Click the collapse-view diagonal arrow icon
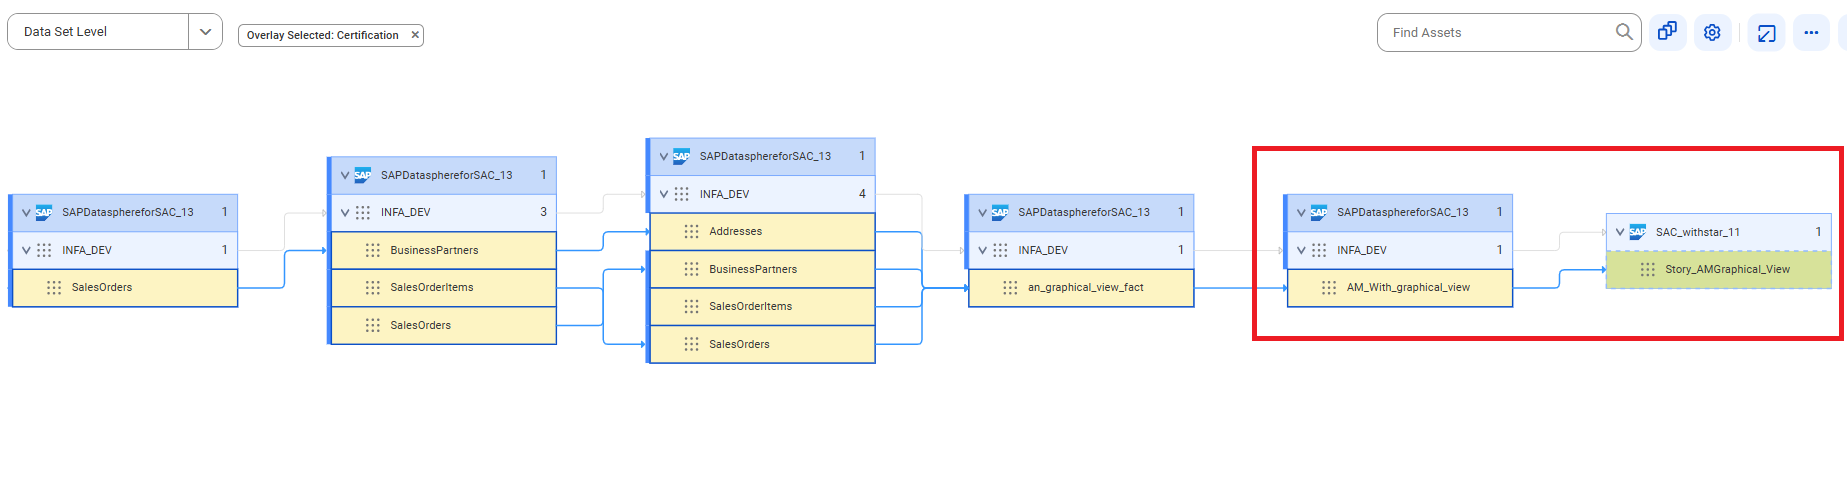This screenshot has width=1847, height=478. pos(1766,32)
